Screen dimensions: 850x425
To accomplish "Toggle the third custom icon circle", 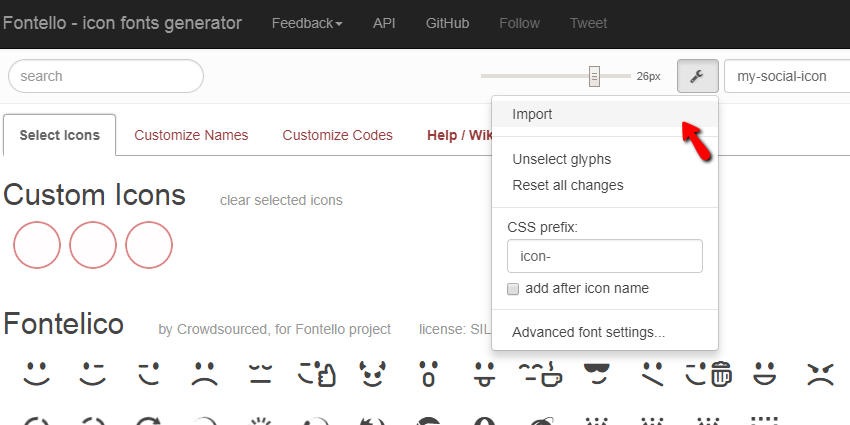I will [149, 245].
